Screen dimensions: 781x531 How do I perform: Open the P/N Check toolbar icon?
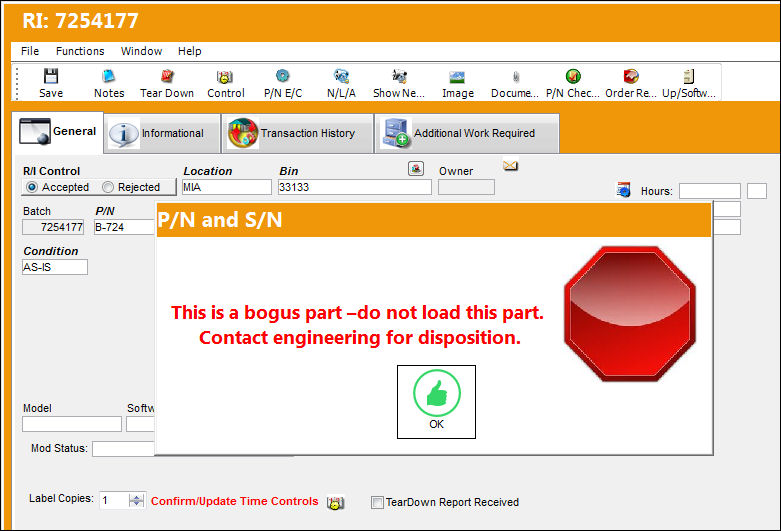[x=573, y=76]
